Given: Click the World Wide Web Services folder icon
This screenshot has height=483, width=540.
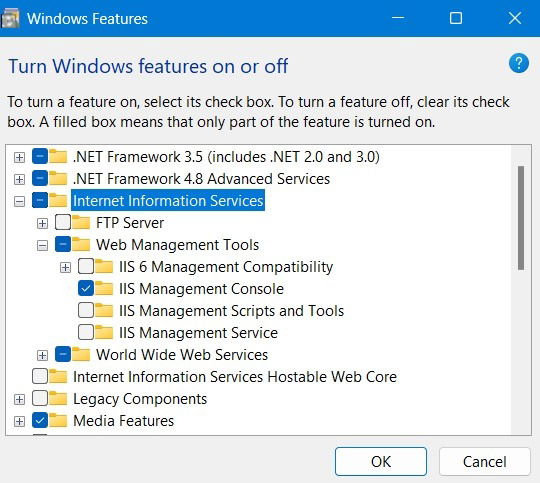Looking at the screenshot, I should click(81, 354).
